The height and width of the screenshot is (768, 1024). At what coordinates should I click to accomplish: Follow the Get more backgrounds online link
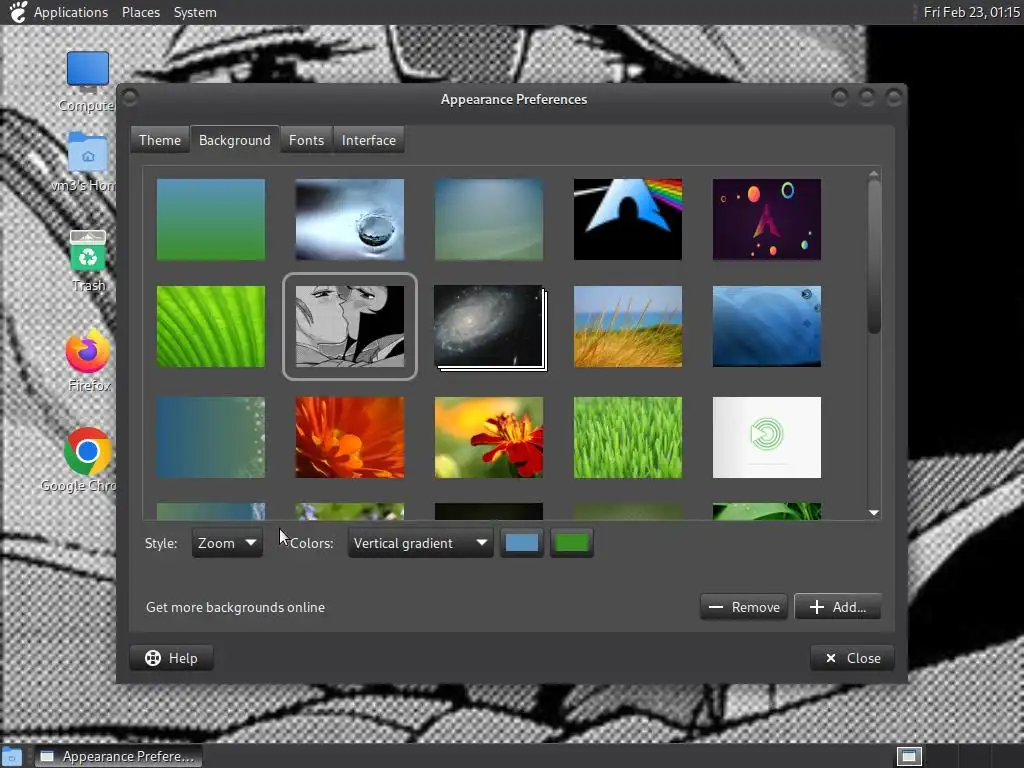pos(235,607)
